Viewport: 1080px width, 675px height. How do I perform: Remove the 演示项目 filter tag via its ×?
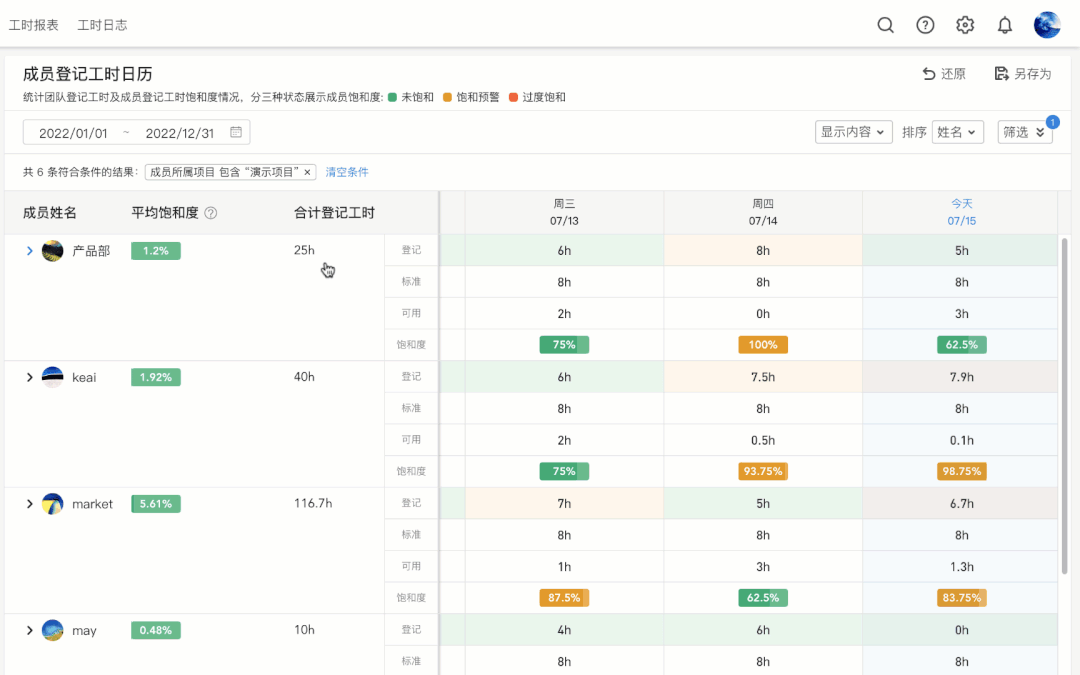pos(307,171)
